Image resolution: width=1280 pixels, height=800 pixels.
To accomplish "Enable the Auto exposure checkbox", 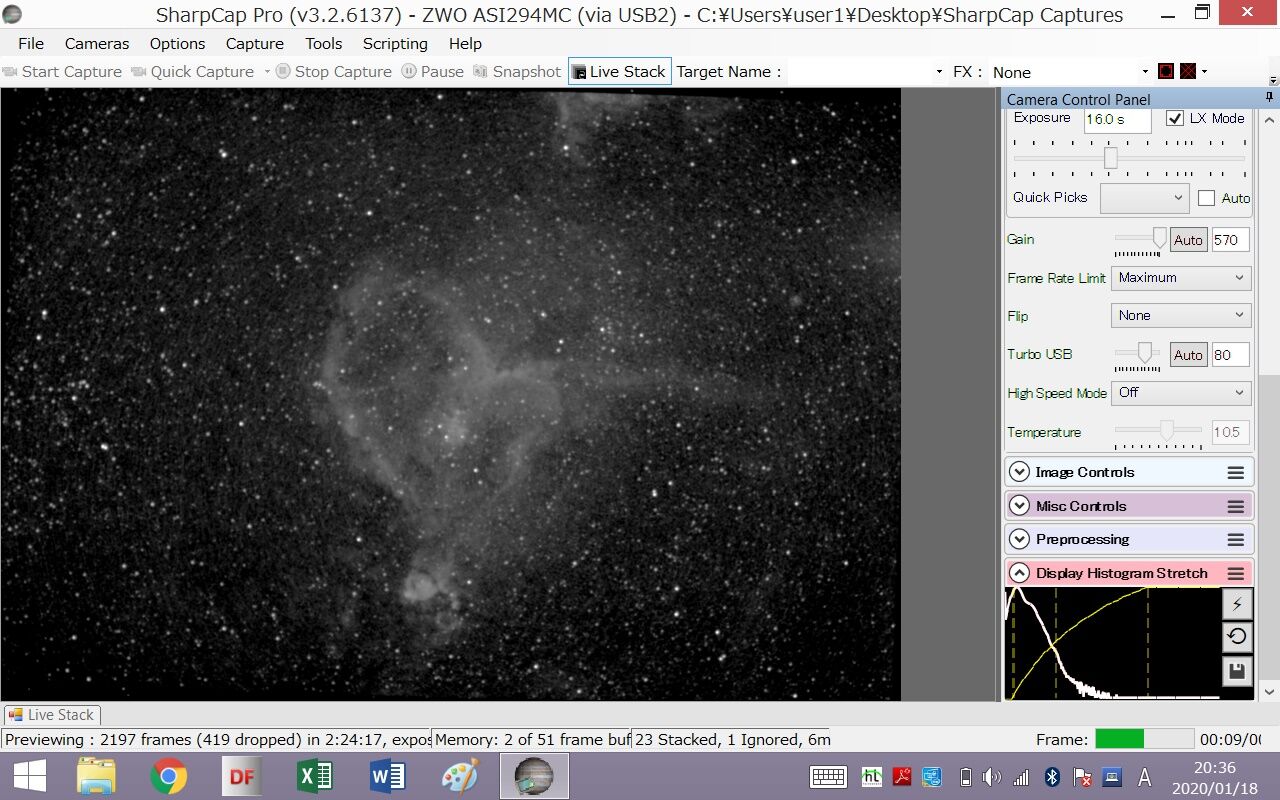I will (1206, 198).
